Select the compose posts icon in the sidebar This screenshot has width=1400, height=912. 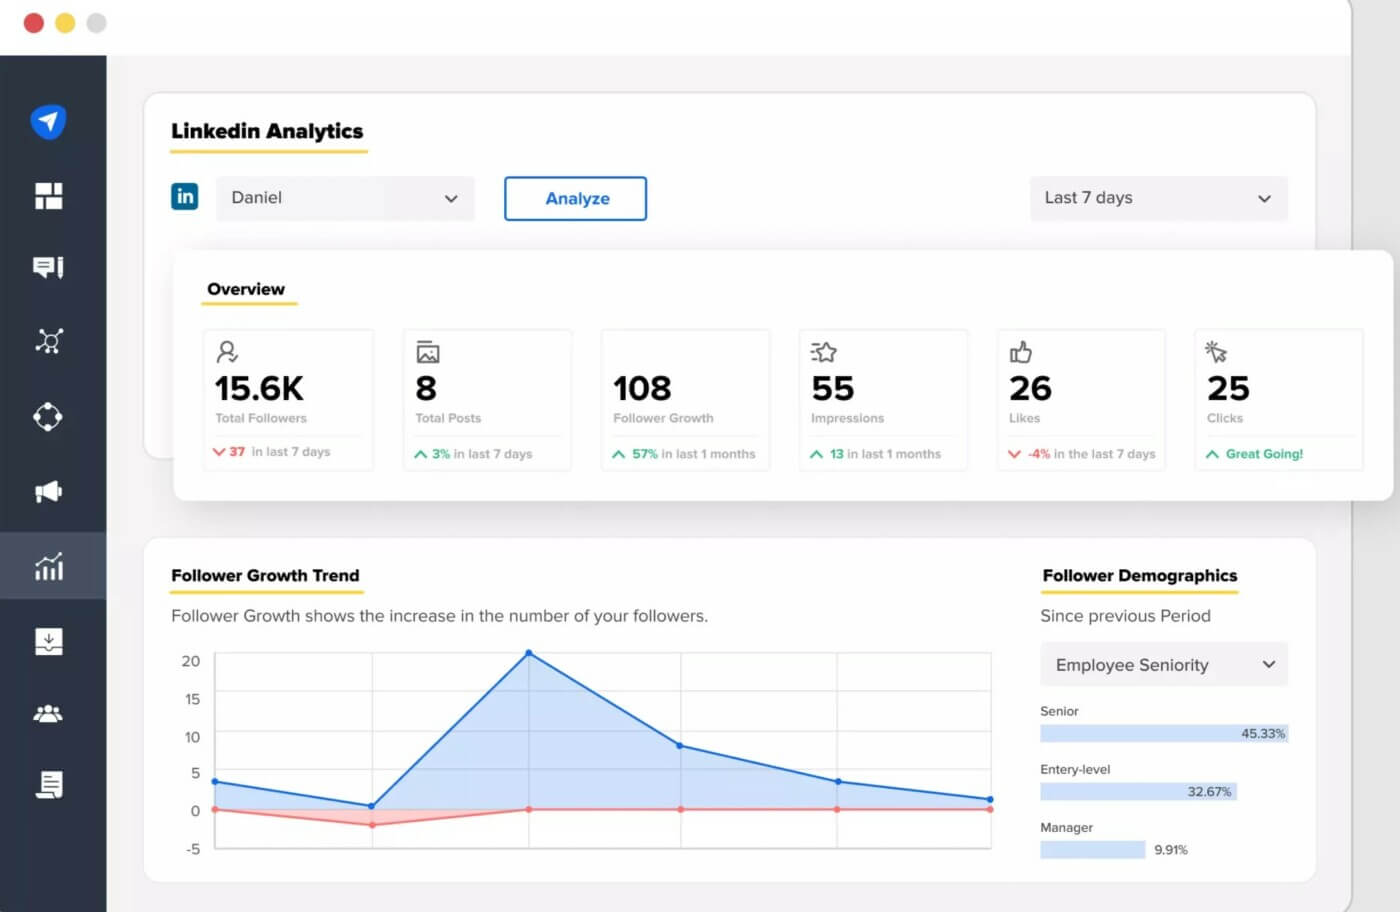click(48, 267)
